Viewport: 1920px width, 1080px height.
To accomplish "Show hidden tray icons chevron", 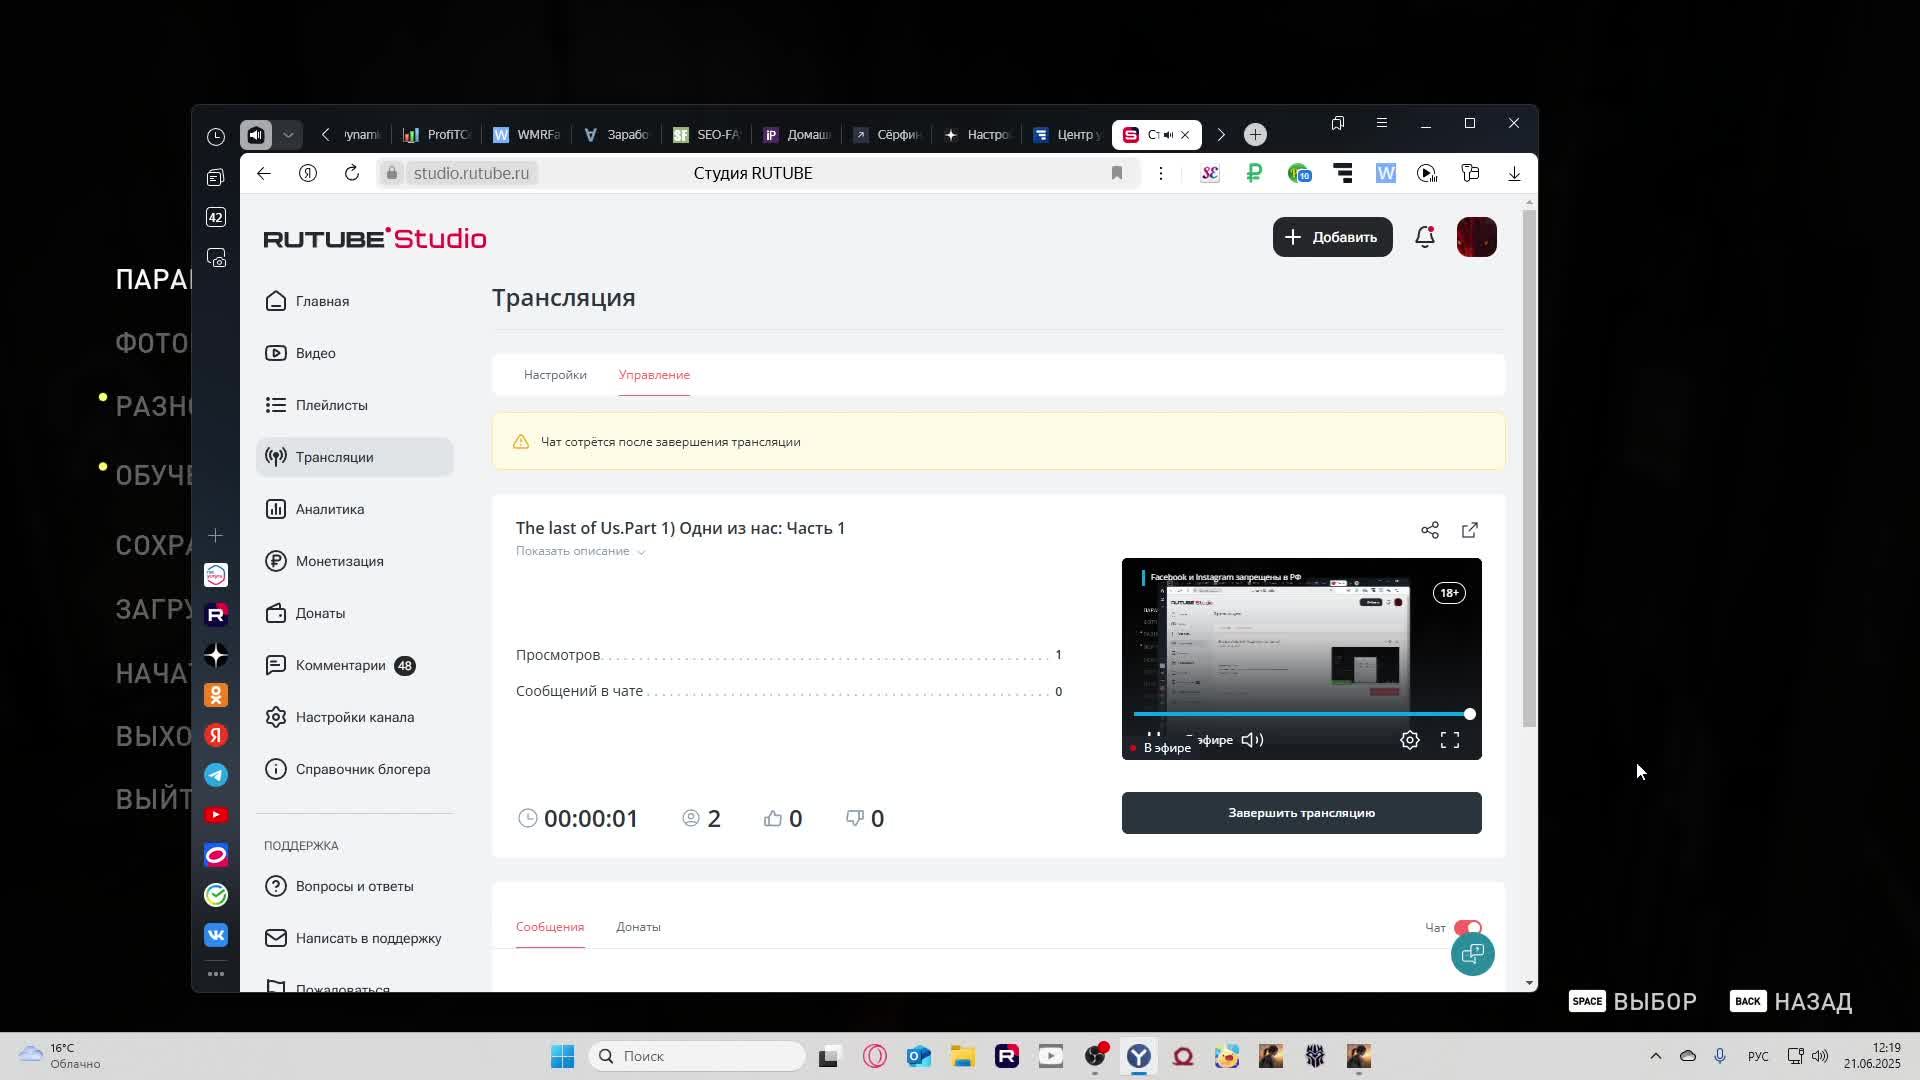I will coord(1655,1056).
